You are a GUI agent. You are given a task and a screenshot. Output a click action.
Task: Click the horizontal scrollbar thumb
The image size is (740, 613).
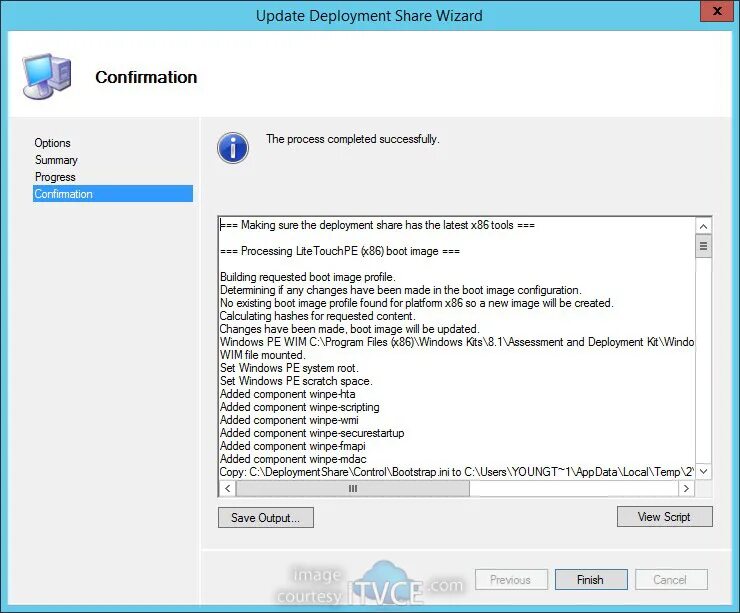click(353, 488)
